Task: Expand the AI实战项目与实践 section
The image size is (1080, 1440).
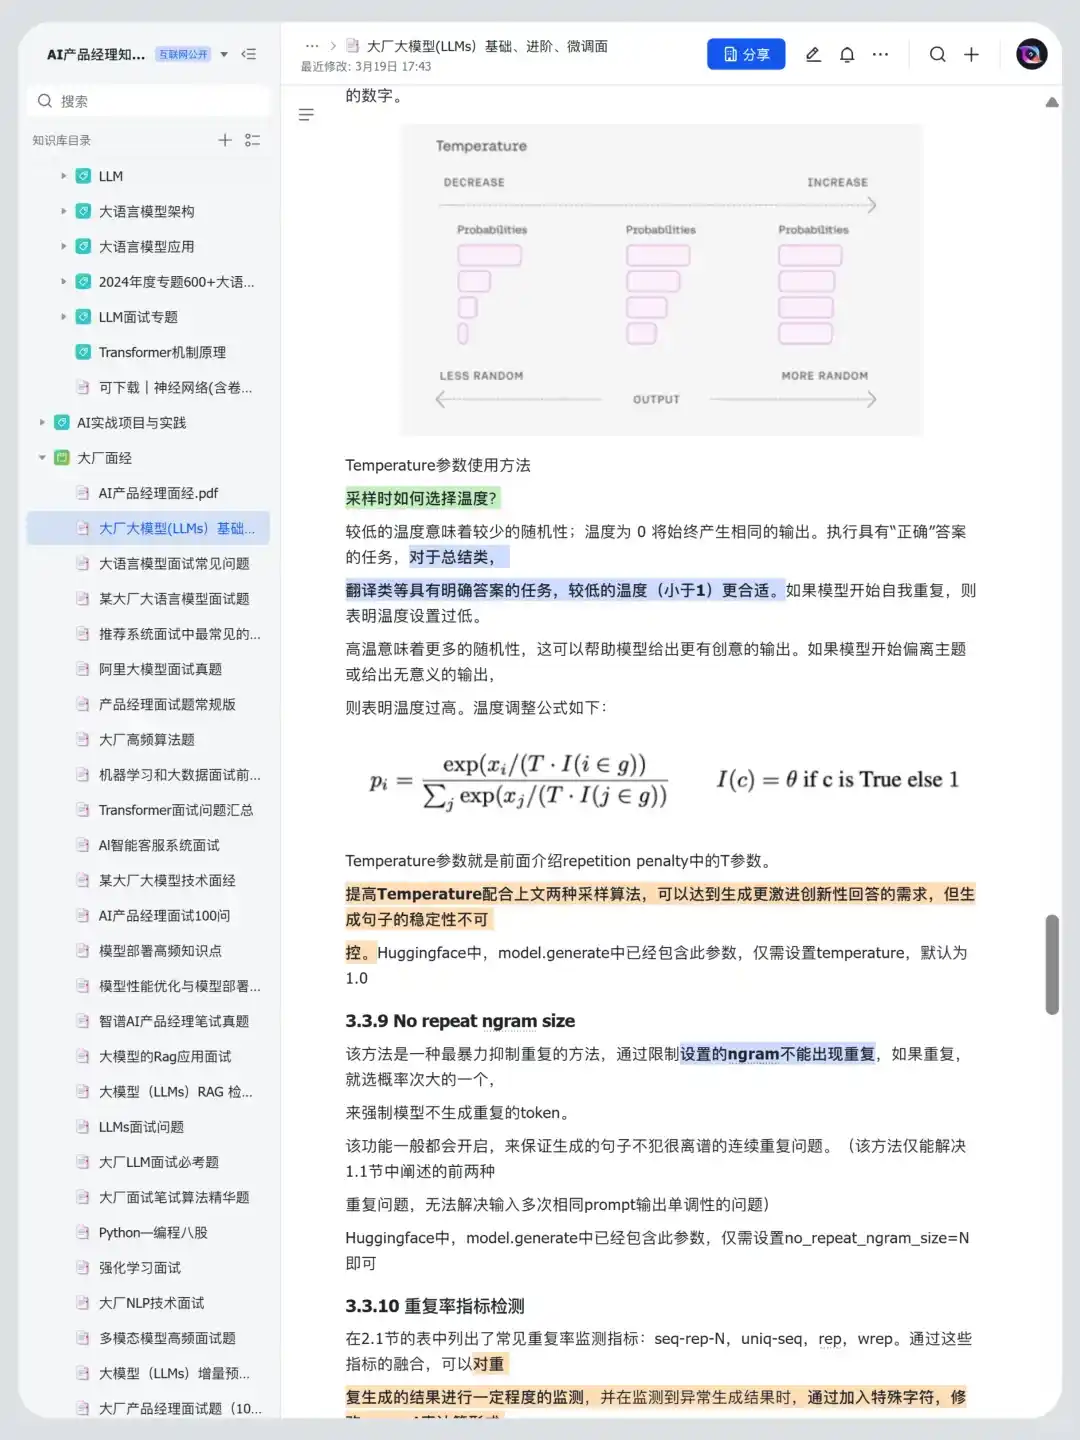Action: [41, 422]
